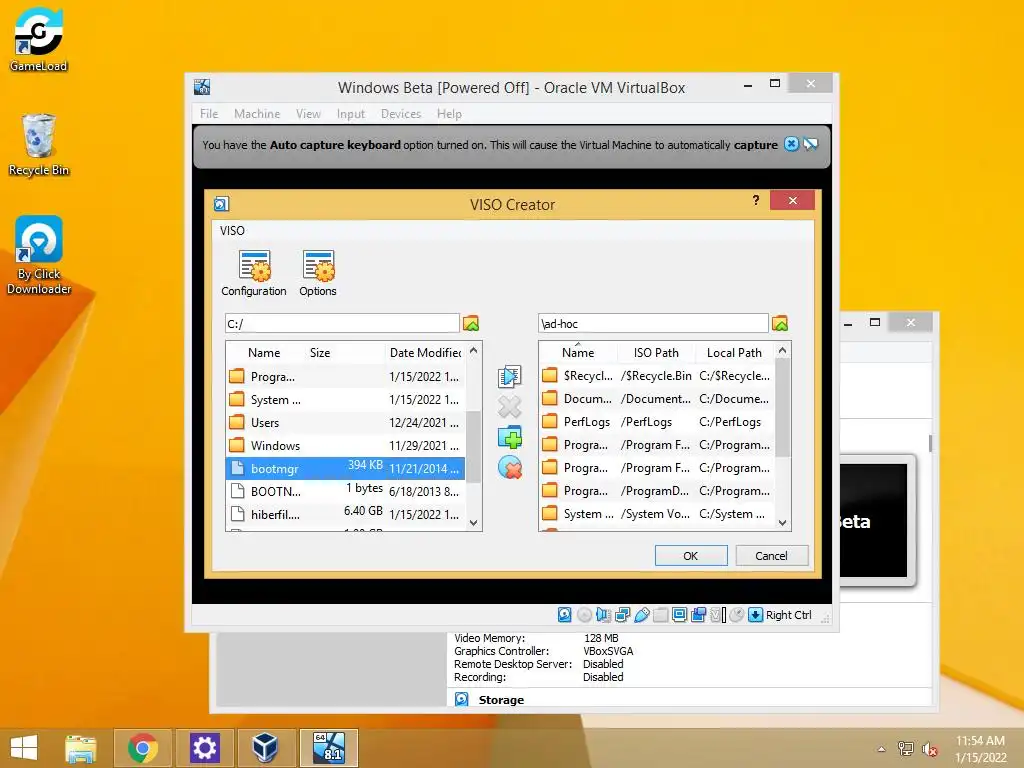Sort host files by Date Modified column

click(425, 353)
